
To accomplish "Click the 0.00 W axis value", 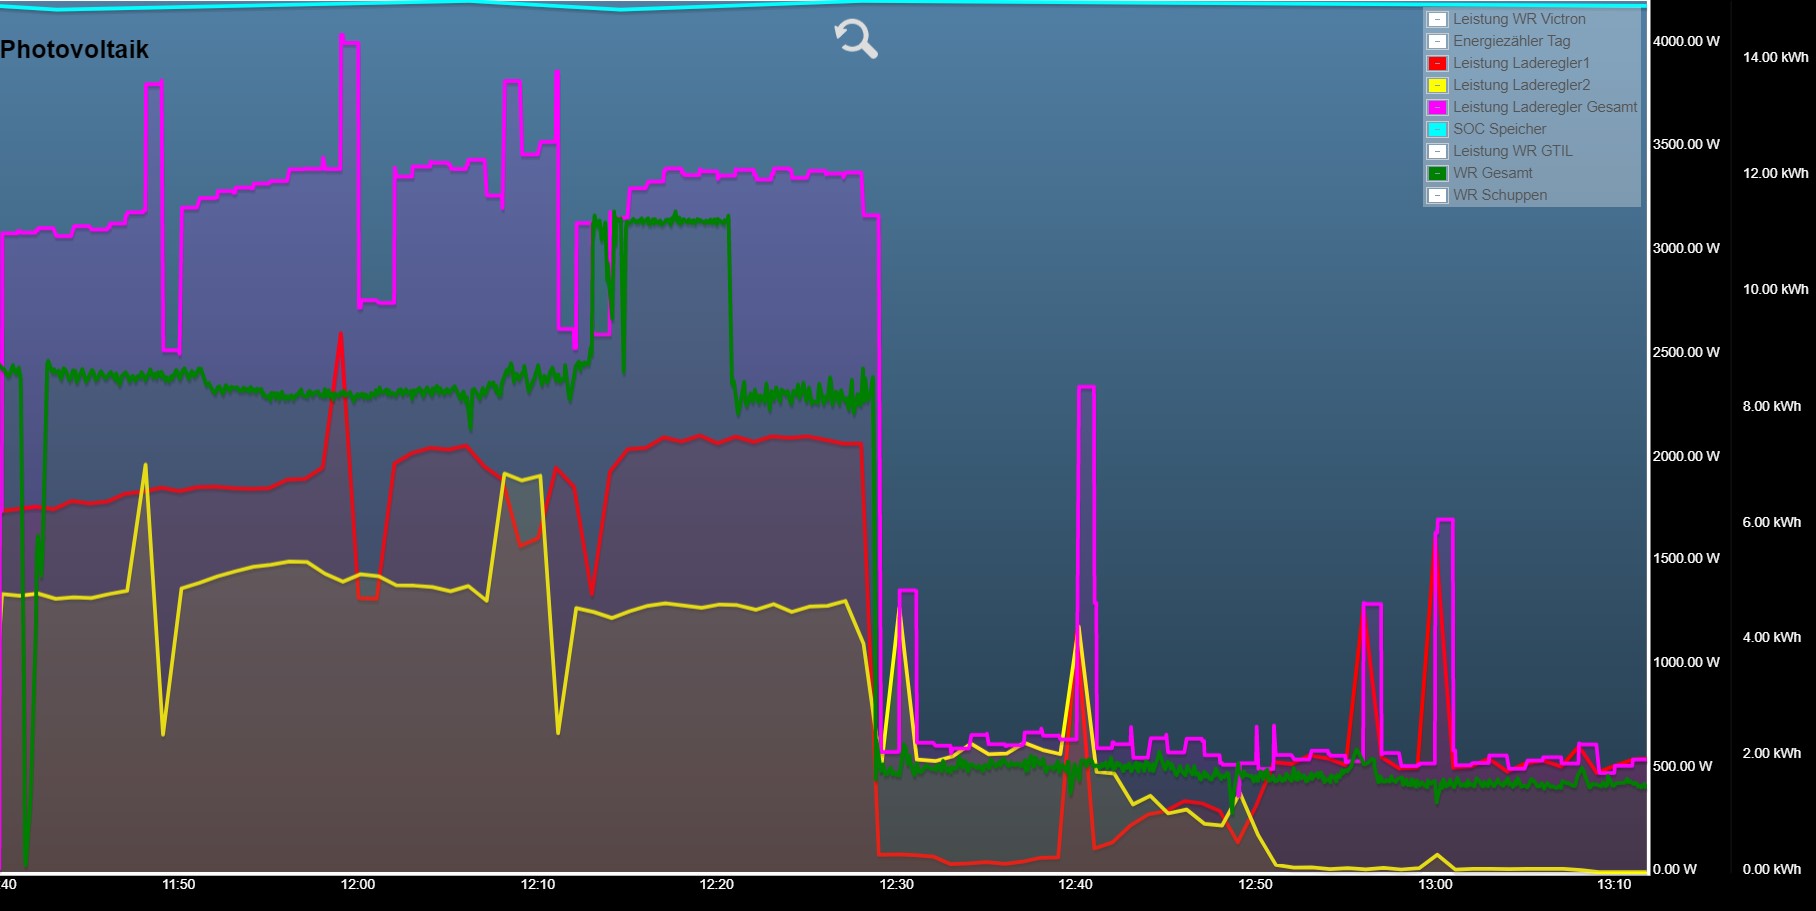I will pos(1674,869).
